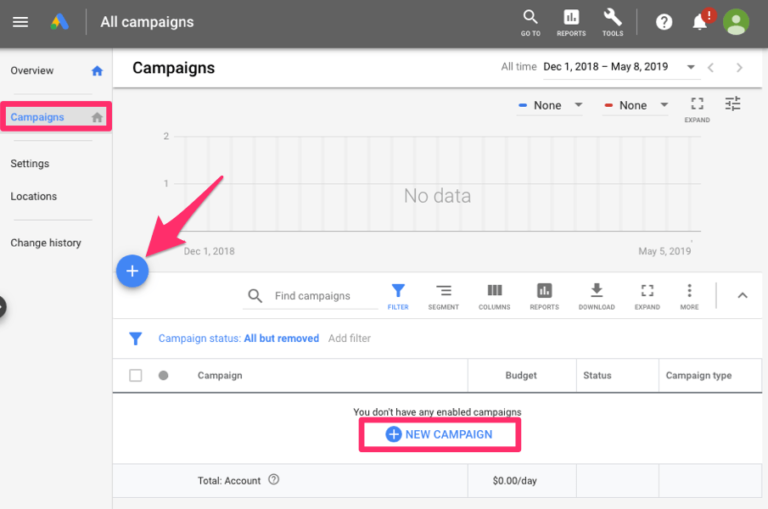Image resolution: width=768 pixels, height=509 pixels.
Task: Click the NEW CAMPAIGN button
Action: tap(439, 435)
